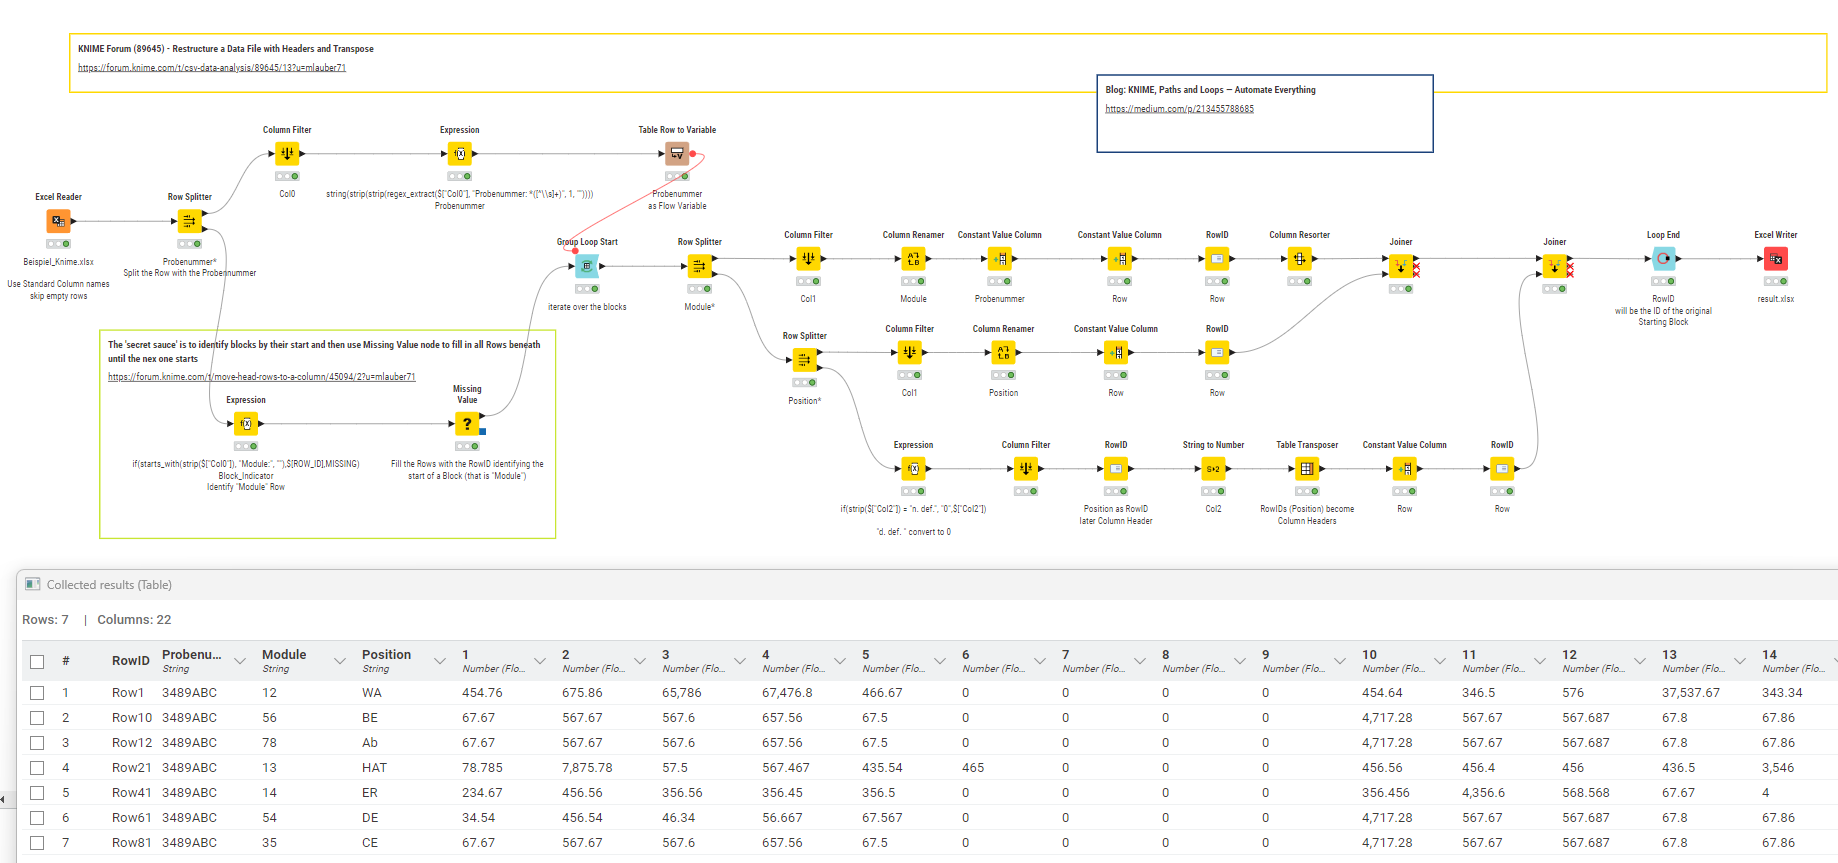Select the Excel Reader node icon

pos(58,221)
